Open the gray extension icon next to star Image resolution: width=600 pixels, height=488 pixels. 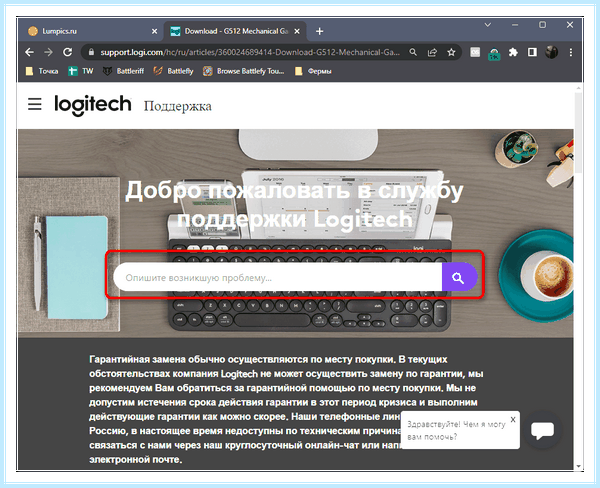pos(475,52)
